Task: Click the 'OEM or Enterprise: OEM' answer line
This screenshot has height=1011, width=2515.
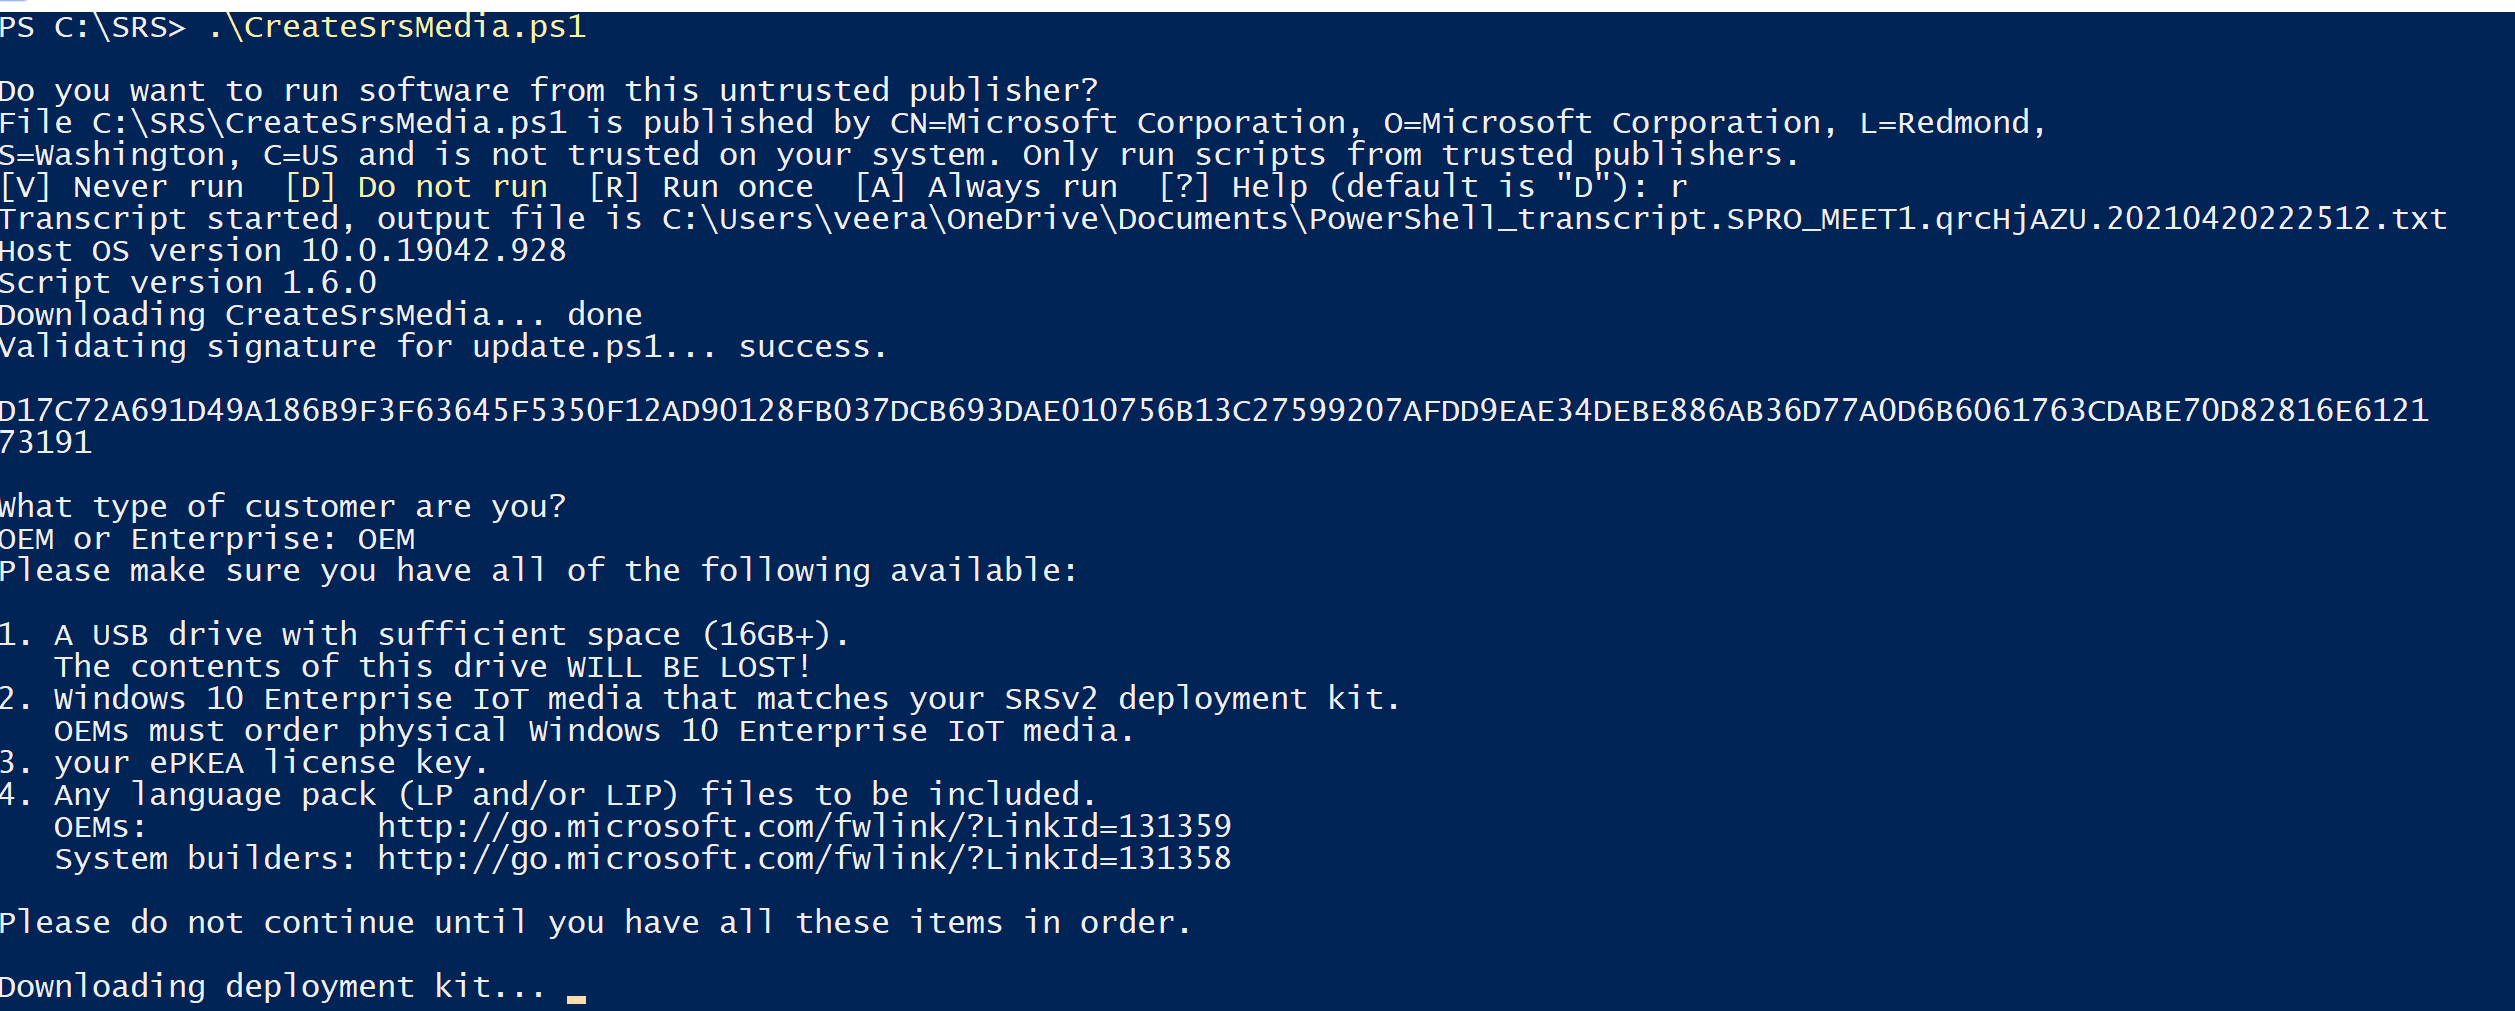Action: [207, 539]
